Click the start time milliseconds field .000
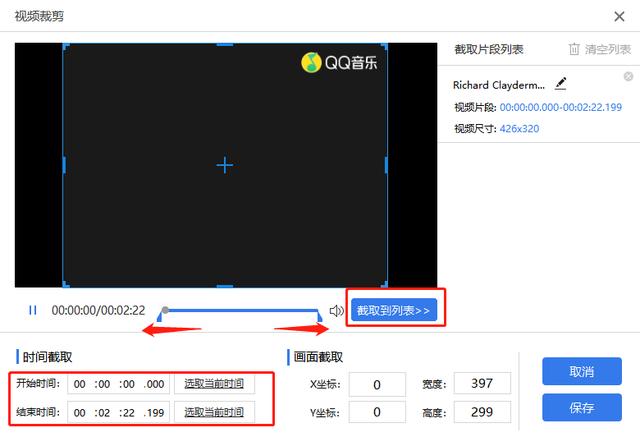 [x=155, y=384]
